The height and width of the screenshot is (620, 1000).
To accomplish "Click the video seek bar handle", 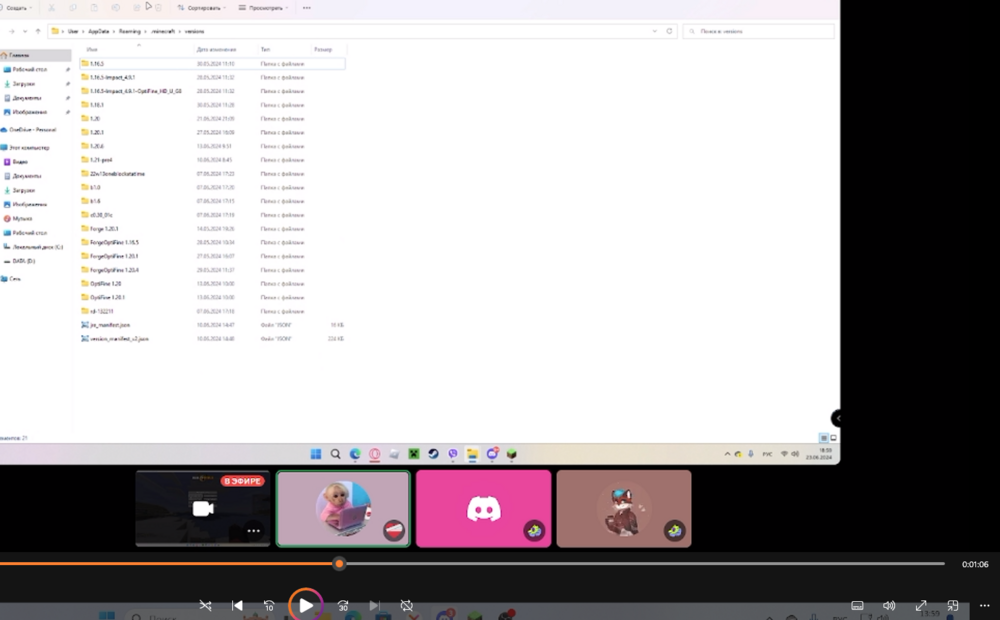I will pos(339,563).
